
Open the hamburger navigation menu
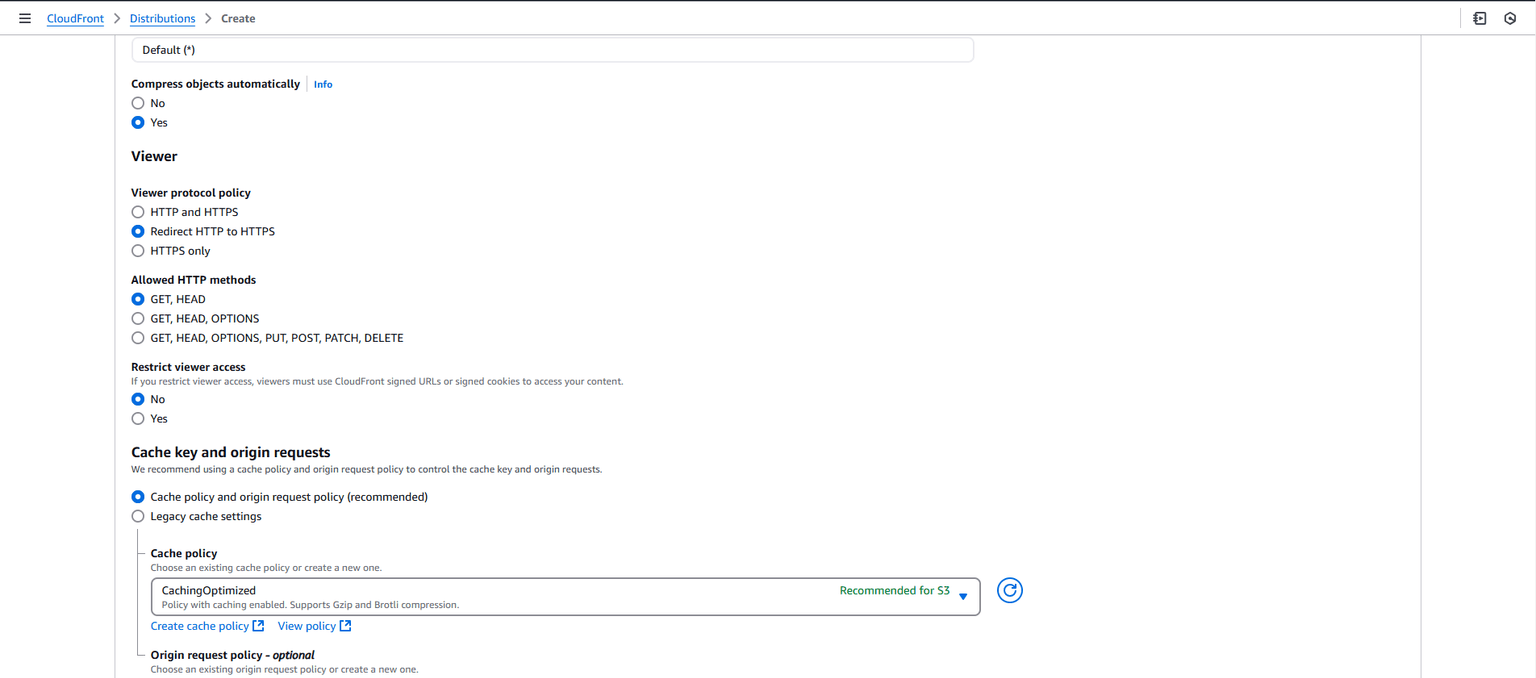coord(25,18)
